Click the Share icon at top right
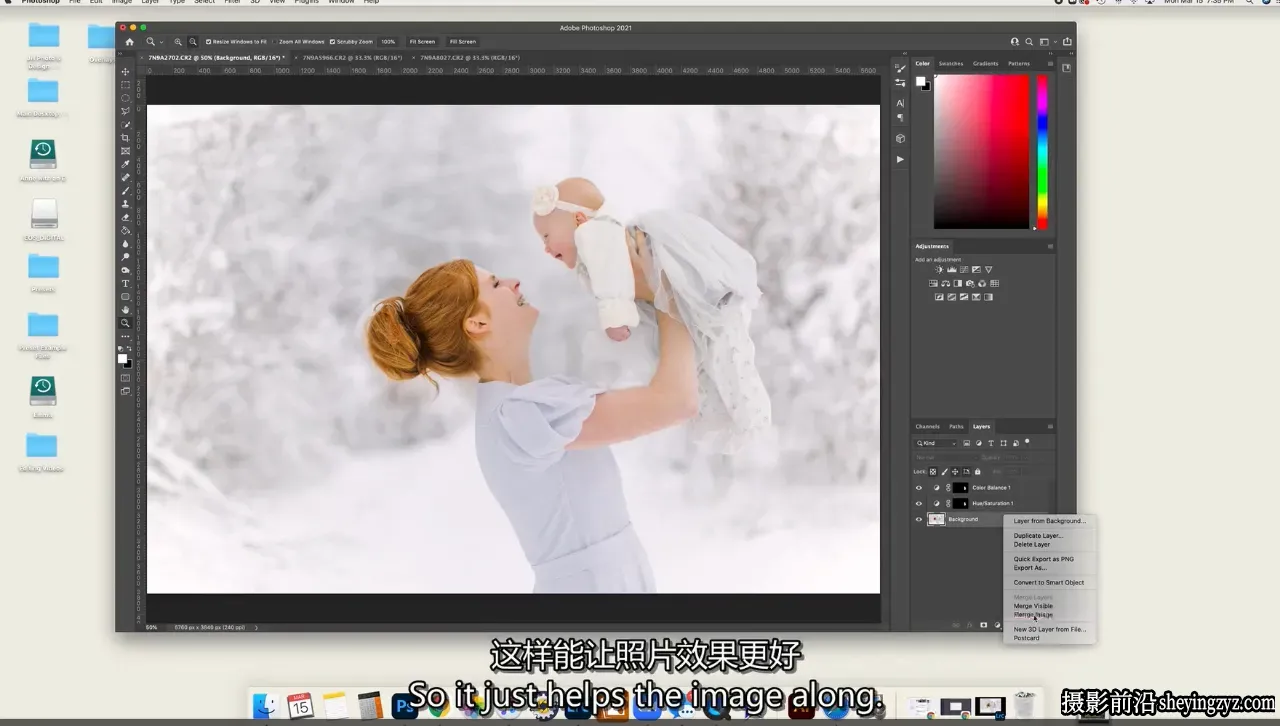This screenshot has height=726, width=1280. [x=1067, y=42]
